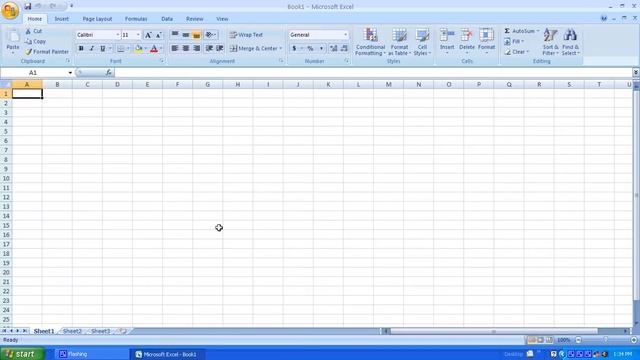Switch to the Page Layout tab

tap(97, 19)
